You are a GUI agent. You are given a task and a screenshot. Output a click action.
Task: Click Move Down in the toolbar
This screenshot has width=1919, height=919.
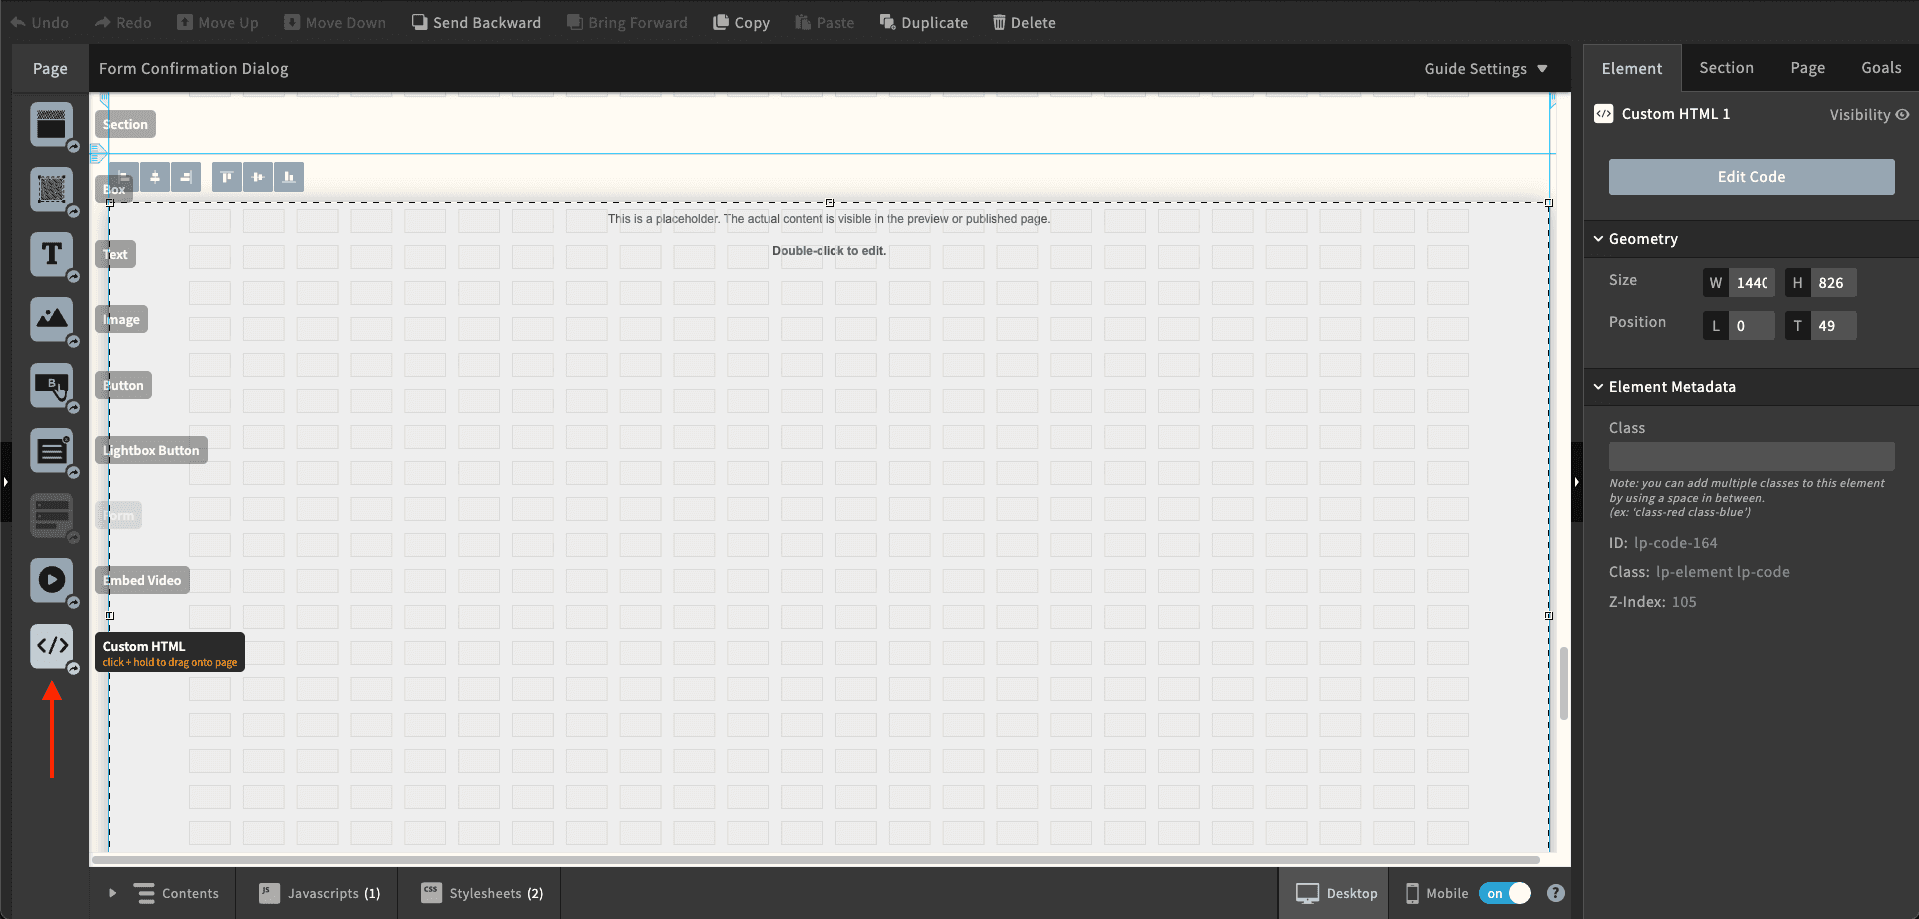pyautogui.click(x=335, y=22)
